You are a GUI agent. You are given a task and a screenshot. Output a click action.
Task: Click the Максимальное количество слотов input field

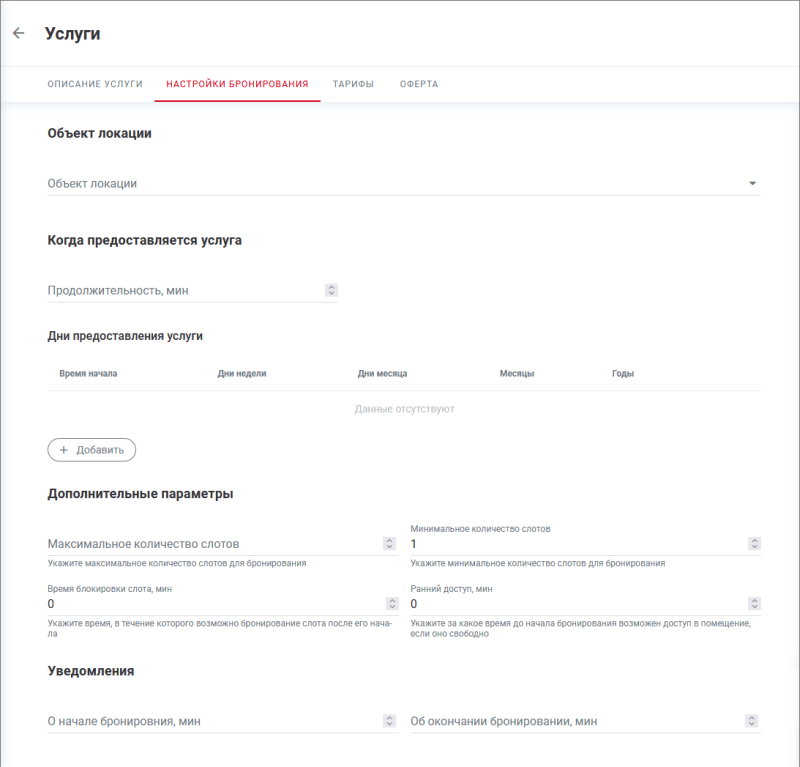click(x=200, y=544)
